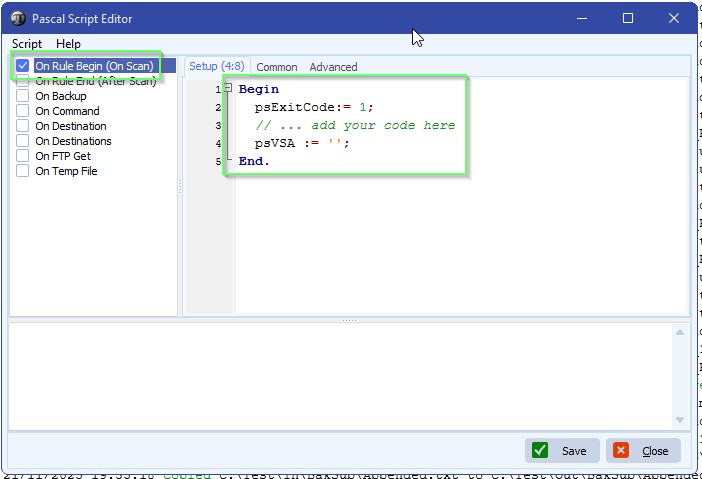
Task: Open the Script menu
Action: point(27,44)
